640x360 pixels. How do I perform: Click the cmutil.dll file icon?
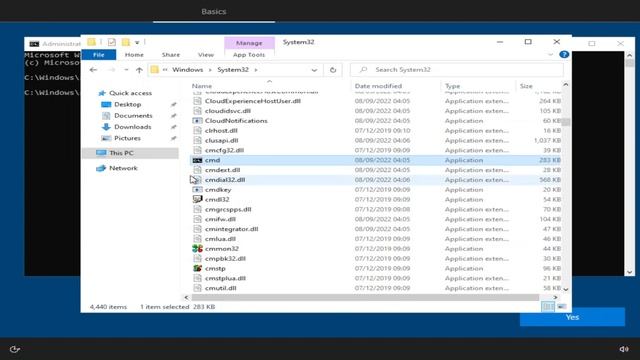click(x=197, y=288)
